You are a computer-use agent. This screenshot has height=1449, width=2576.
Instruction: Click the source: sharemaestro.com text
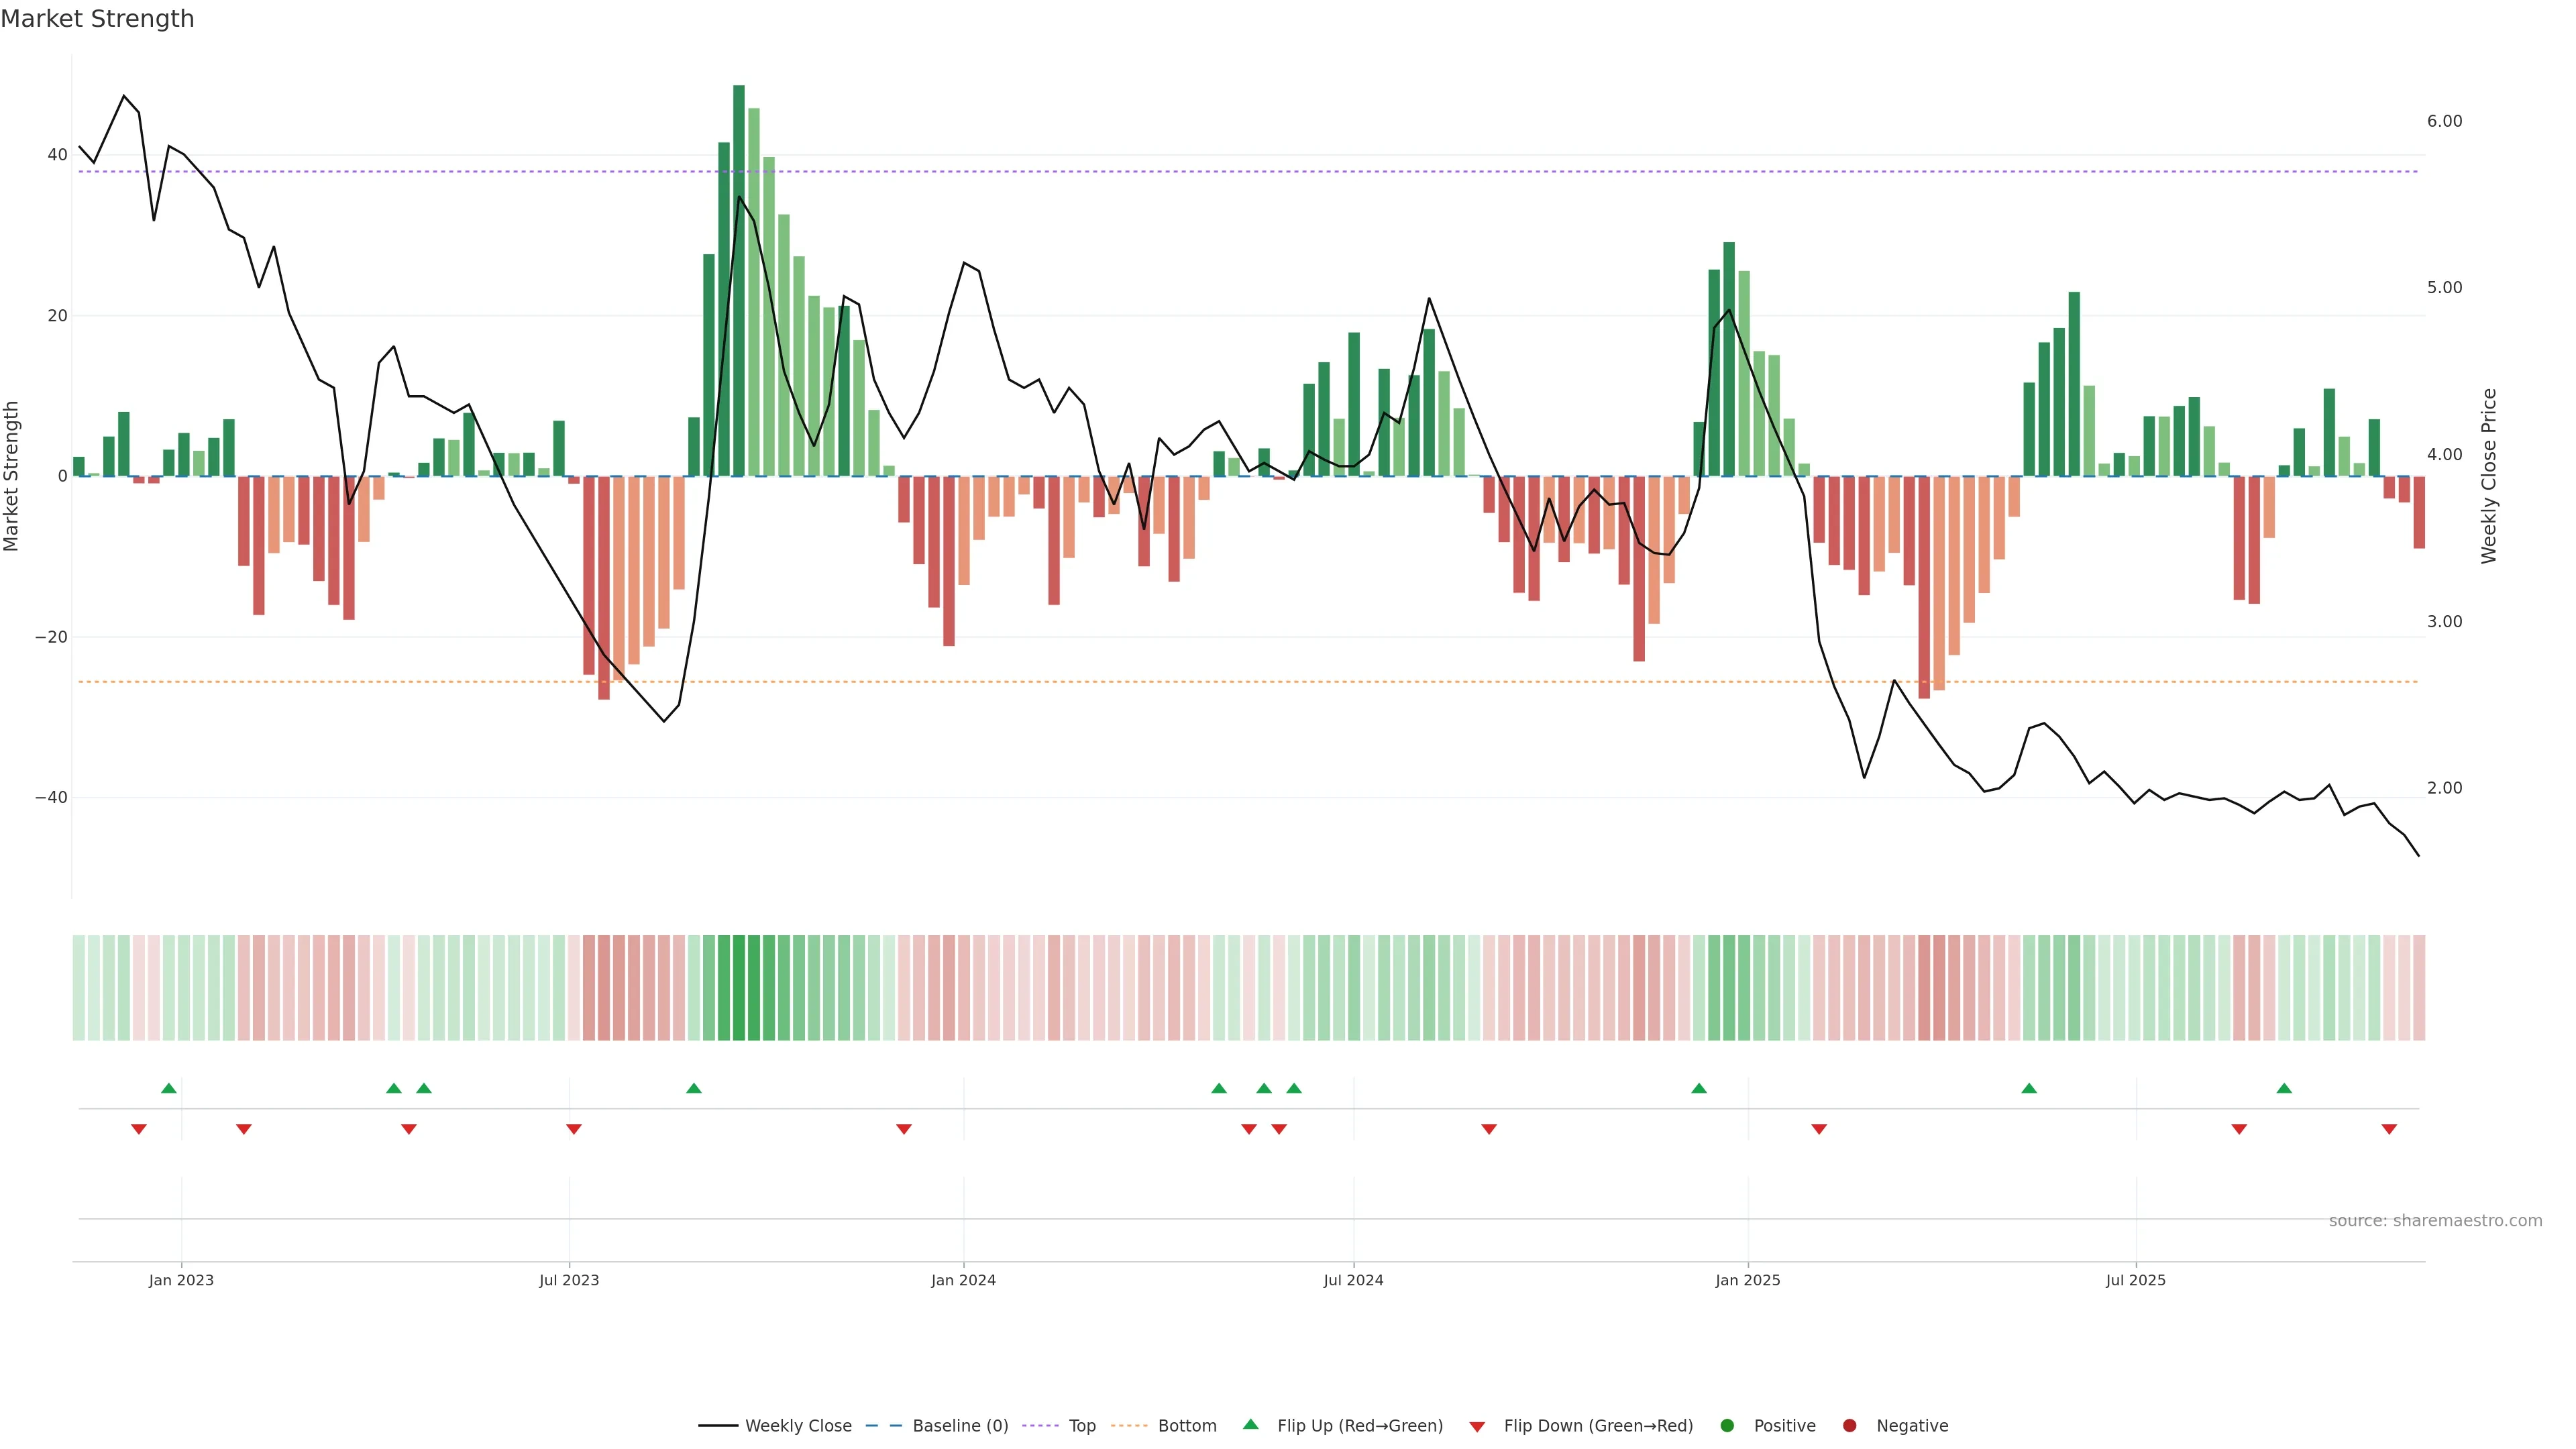tap(2435, 1220)
